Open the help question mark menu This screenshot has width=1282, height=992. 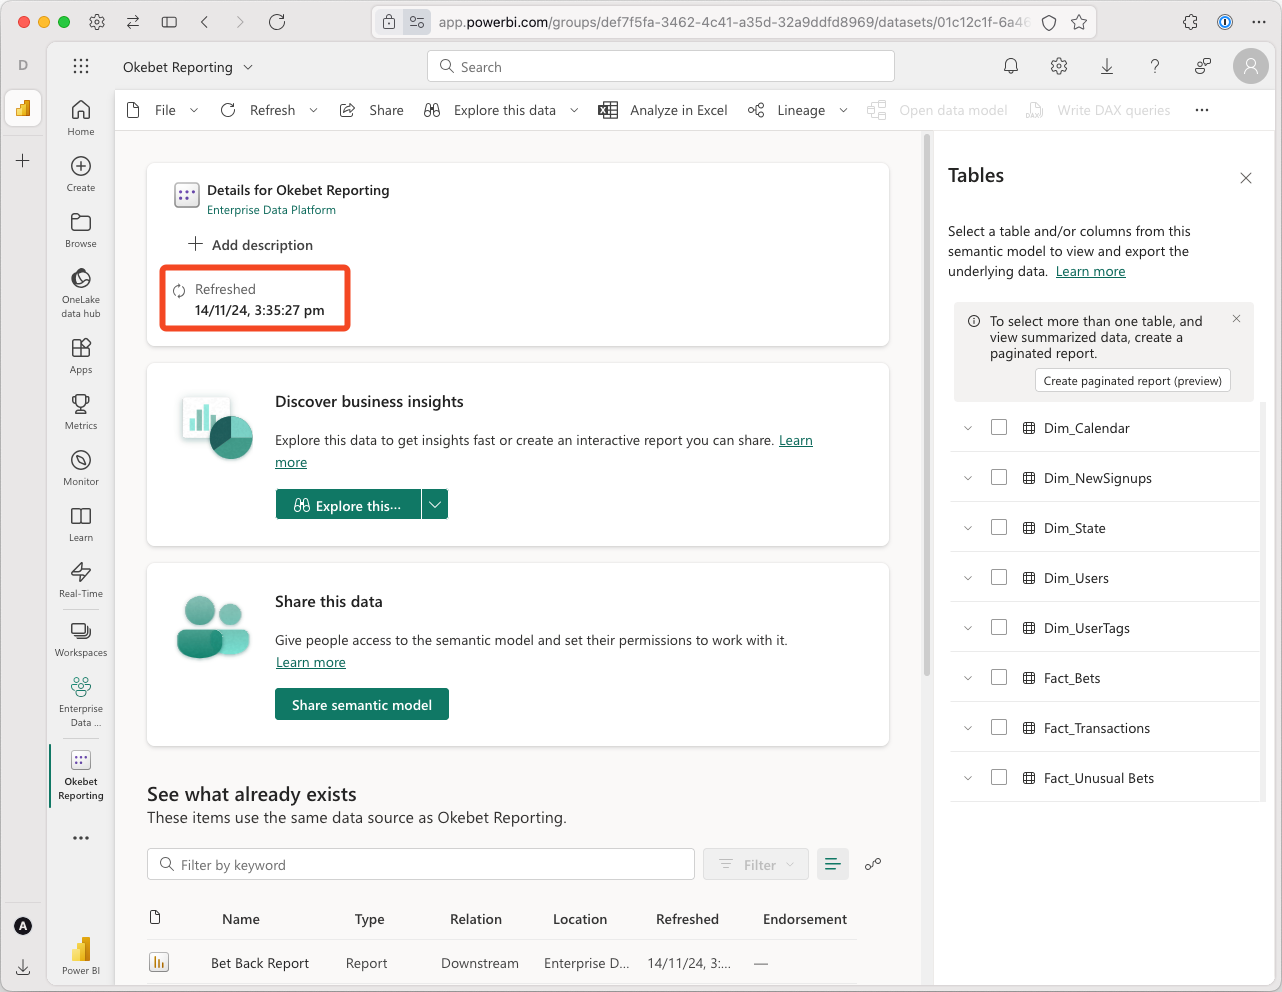1155,66
